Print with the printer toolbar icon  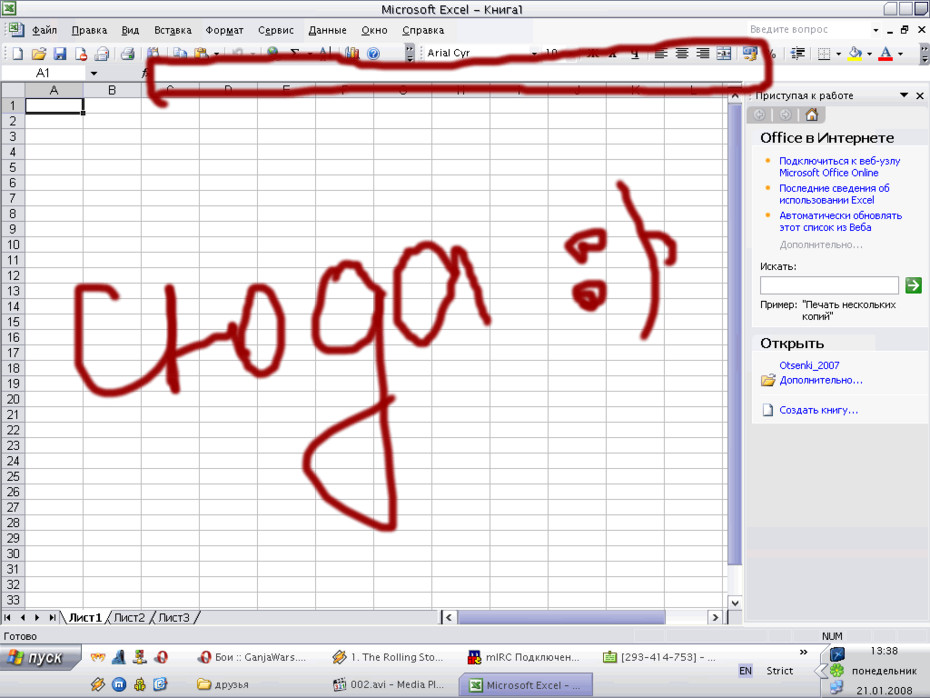[x=127, y=54]
